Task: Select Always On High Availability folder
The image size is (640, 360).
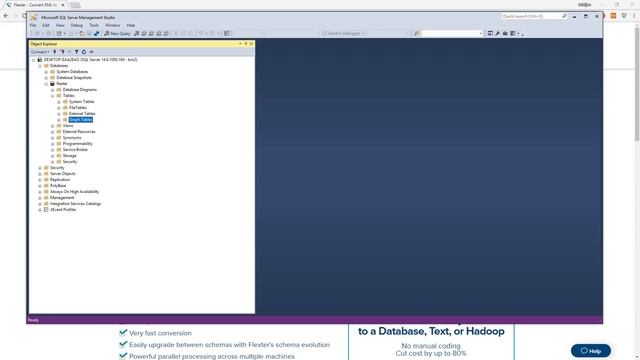Action: 74,191
